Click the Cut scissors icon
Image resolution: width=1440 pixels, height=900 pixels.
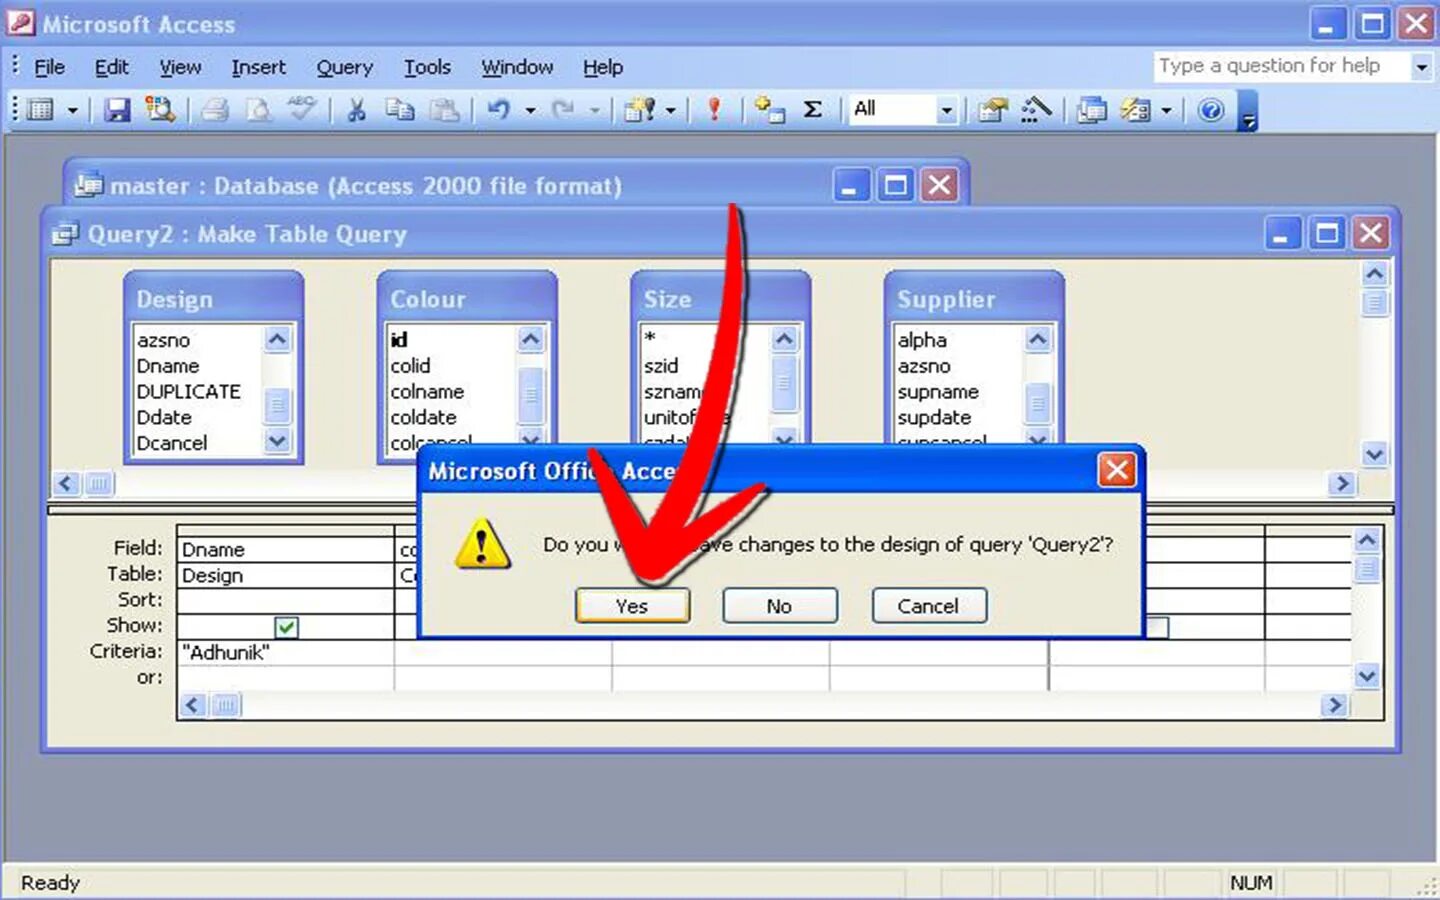[355, 110]
